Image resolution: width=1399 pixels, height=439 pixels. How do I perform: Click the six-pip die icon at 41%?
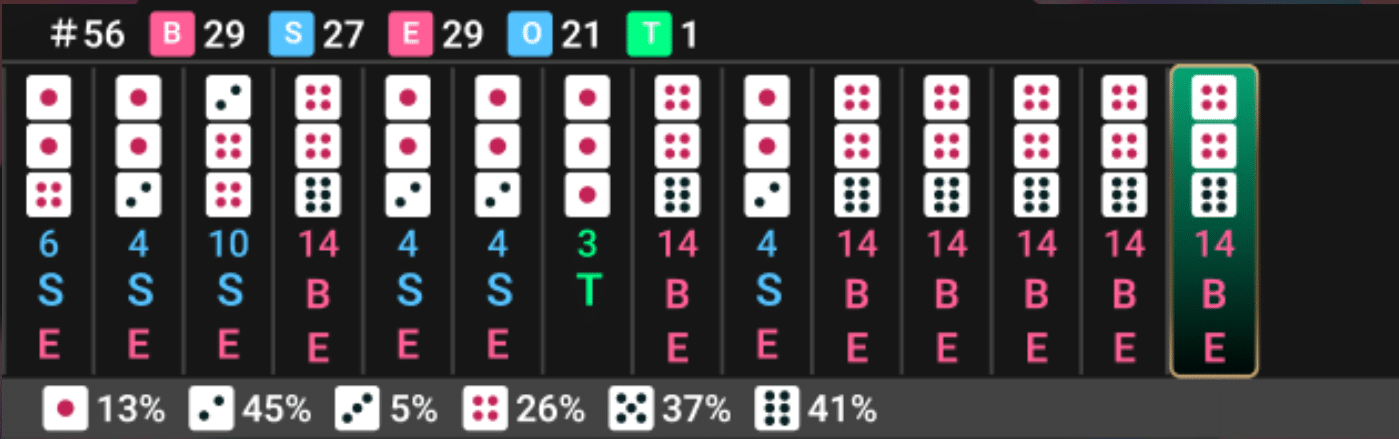click(x=777, y=408)
